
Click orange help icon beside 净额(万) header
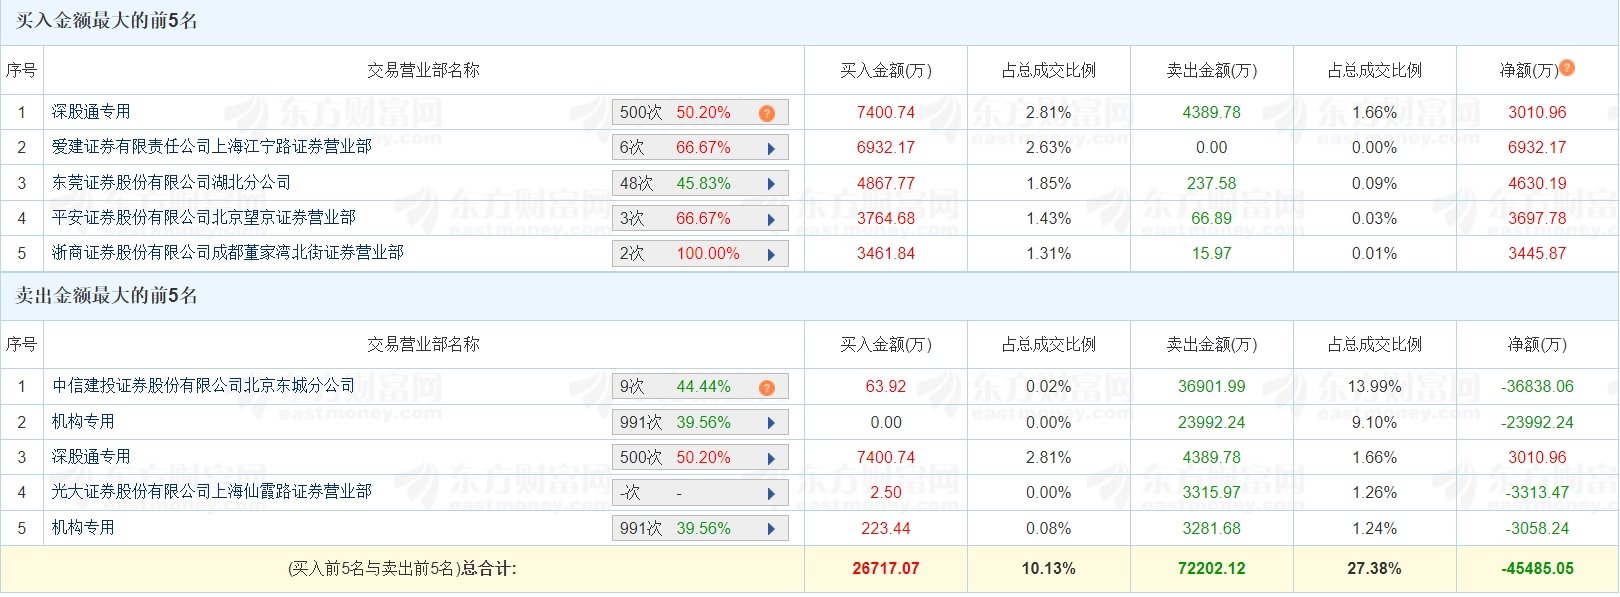coord(1567,68)
